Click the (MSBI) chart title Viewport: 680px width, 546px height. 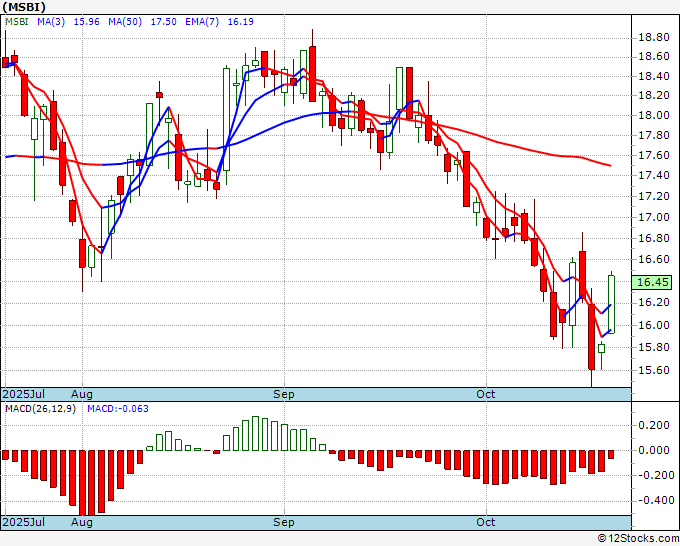coord(24,7)
